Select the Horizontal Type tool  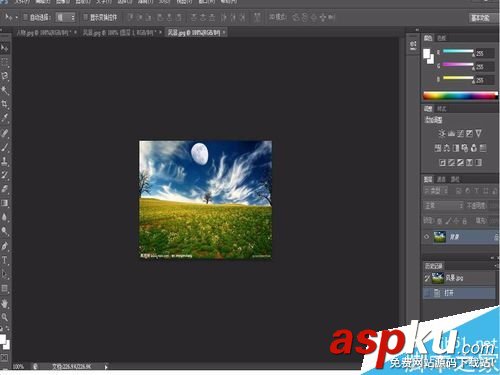[x=4, y=260]
